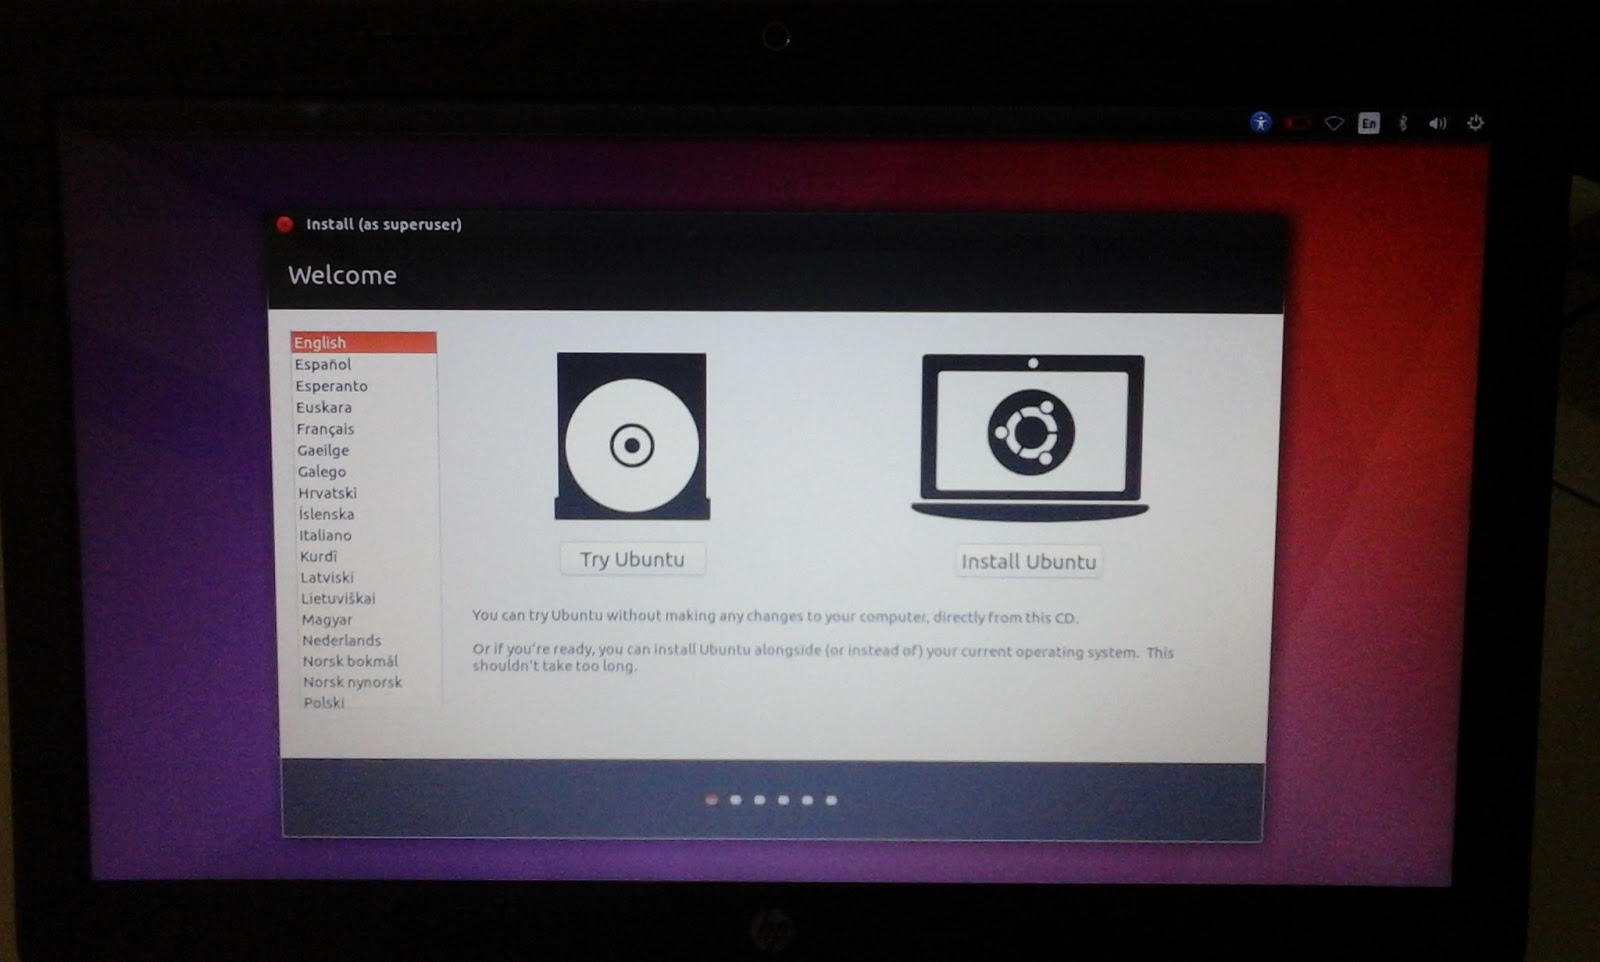Viewport: 1600px width, 962px height.
Task: Click the first slideshow progress dot
Action: [x=712, y=800]
